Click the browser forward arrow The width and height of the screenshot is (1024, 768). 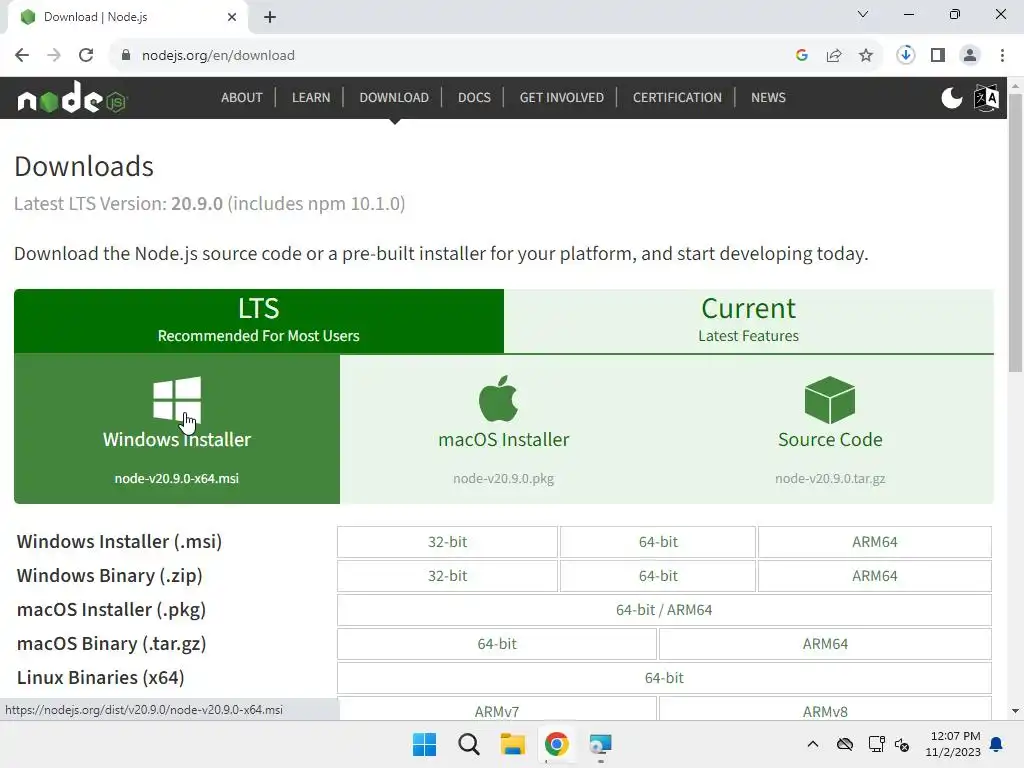(54, 56)
